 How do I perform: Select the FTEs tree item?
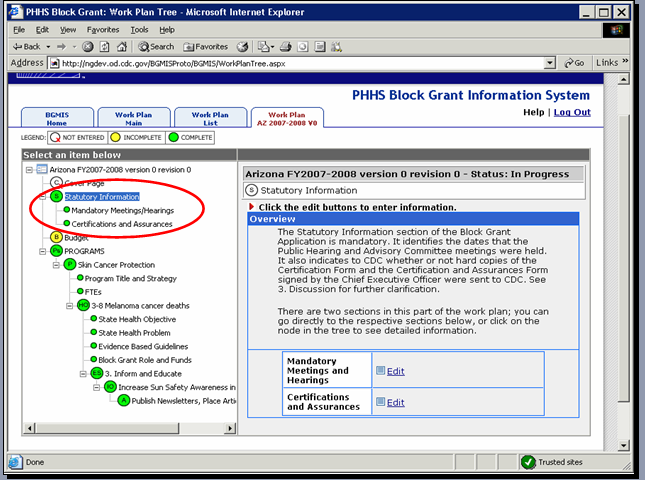click(x=93, y=292)
